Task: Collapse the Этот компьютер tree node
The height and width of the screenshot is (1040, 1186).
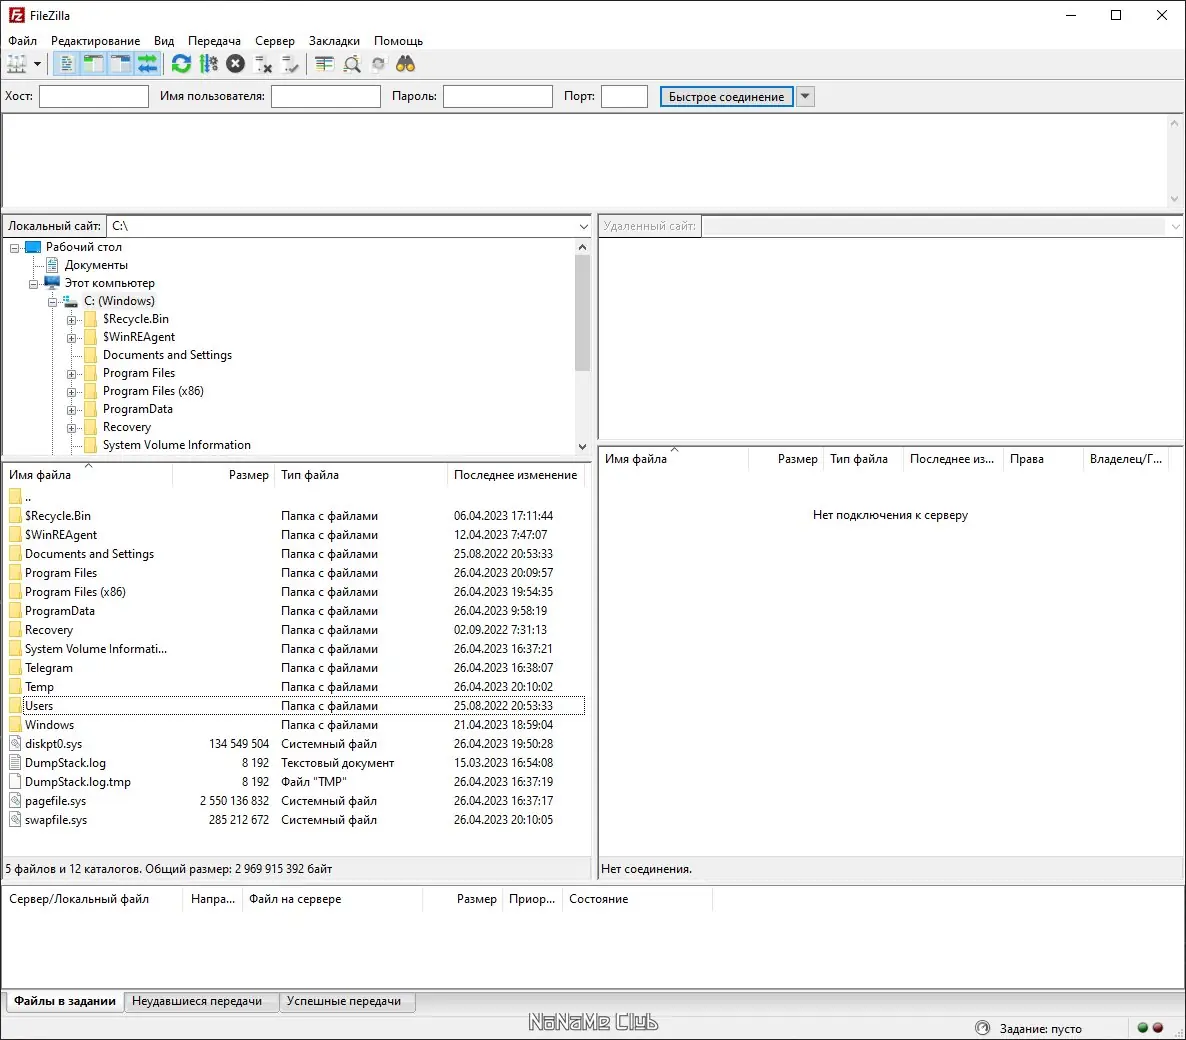Action: (33, 284)
